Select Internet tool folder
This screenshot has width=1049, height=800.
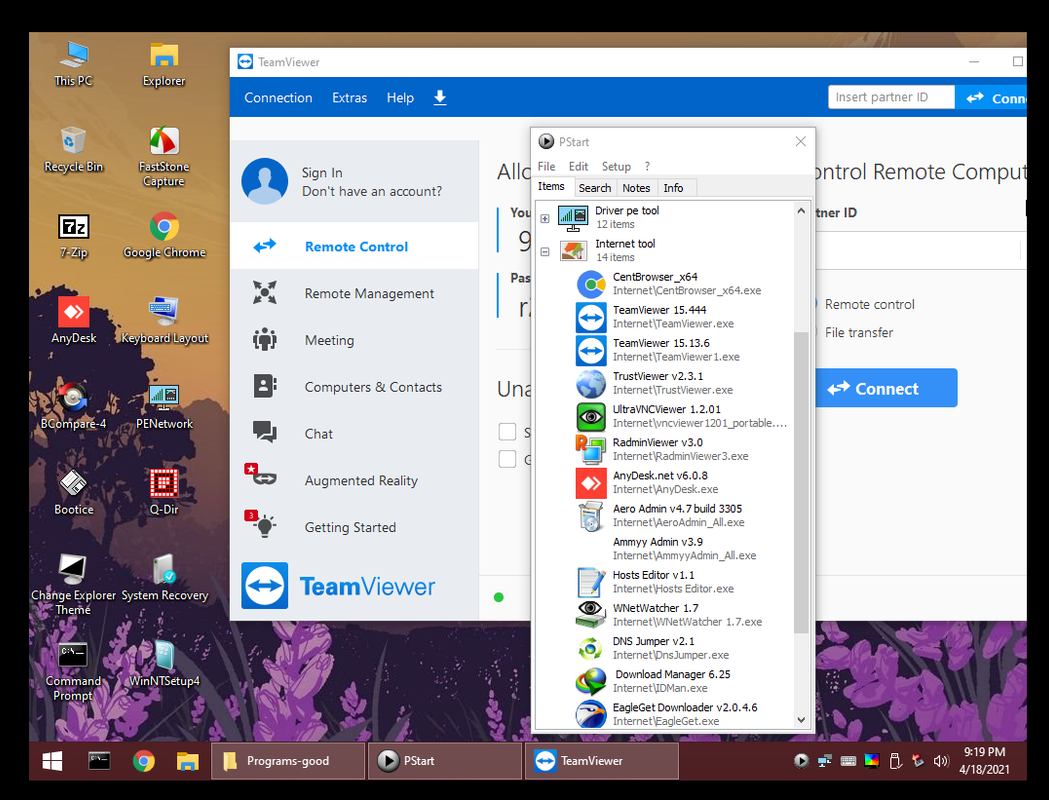[x=607, y=250]
